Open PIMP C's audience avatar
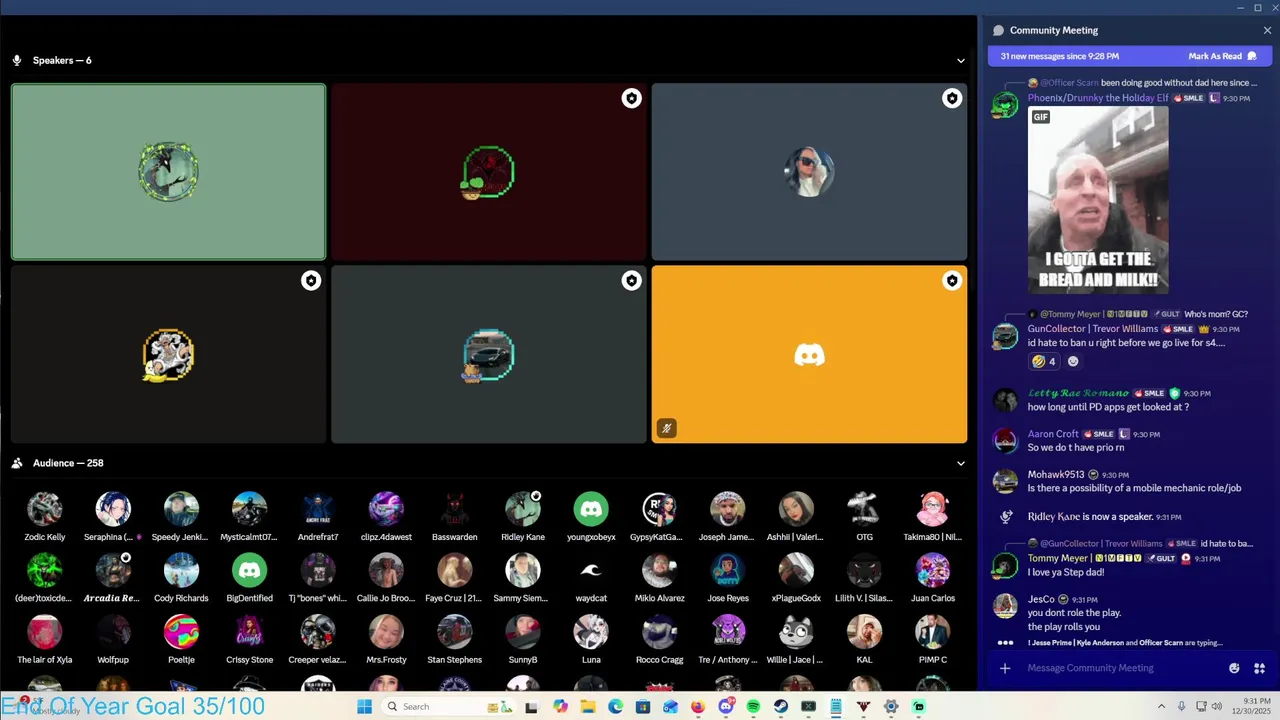 pos(932,632)
